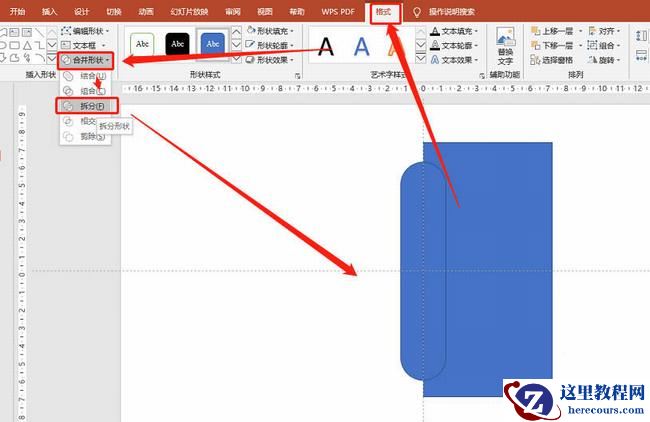Open the 合并形状 merge shapes dropdown
650x422 pixels.
coord(86,60)
